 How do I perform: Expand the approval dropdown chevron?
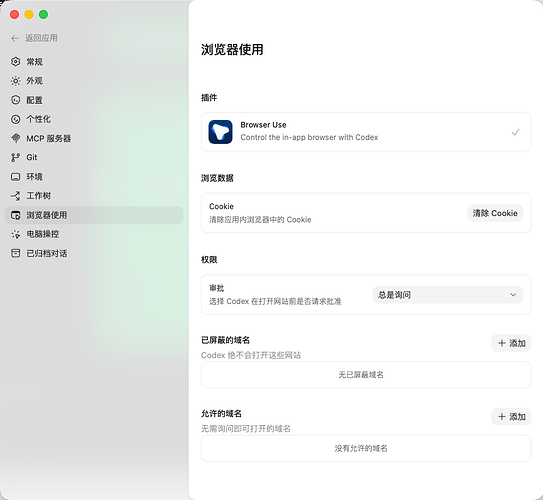click(x=513, y=295)
